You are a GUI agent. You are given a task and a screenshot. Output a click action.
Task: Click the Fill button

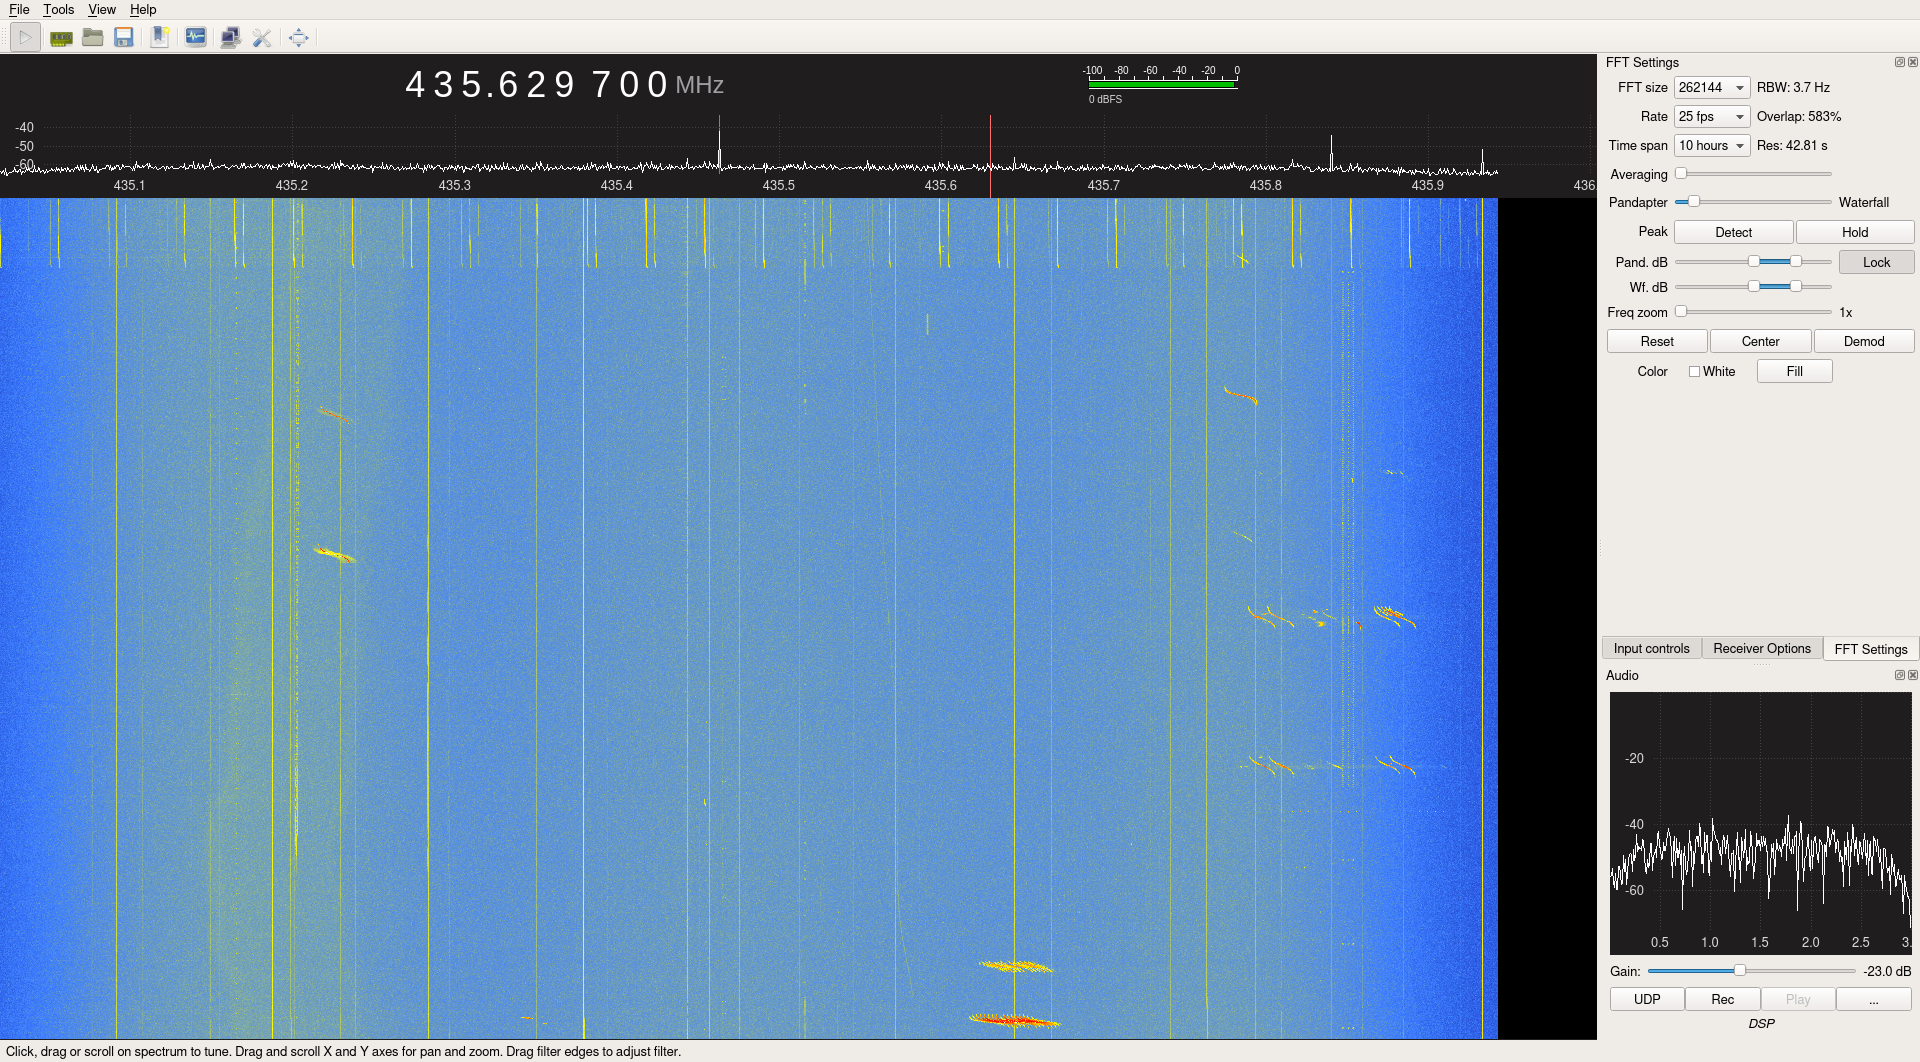(x=1795, y=371)
